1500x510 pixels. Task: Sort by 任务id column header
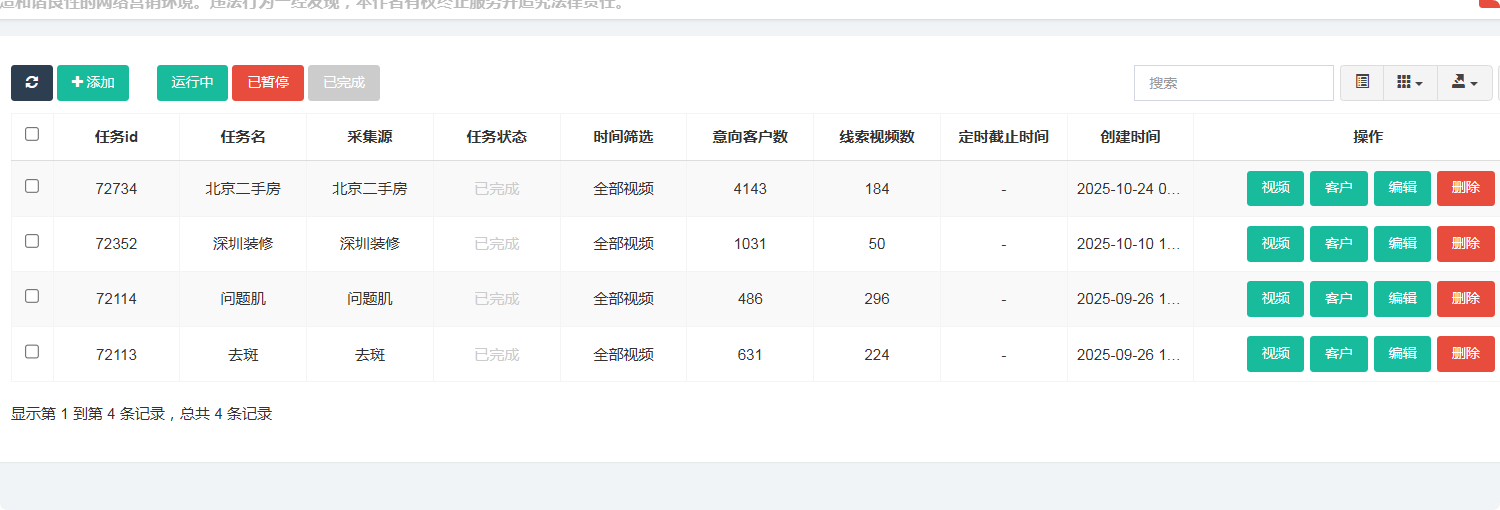(116, 137)
